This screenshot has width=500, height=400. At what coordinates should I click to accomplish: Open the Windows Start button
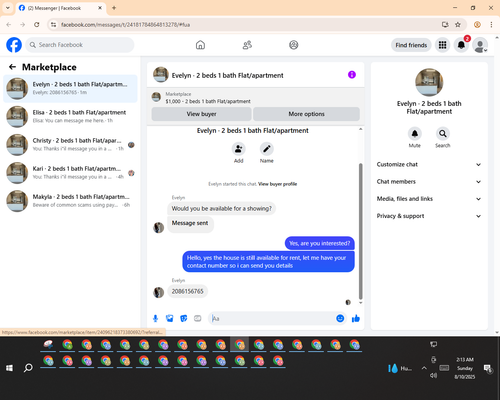[9, 368]
